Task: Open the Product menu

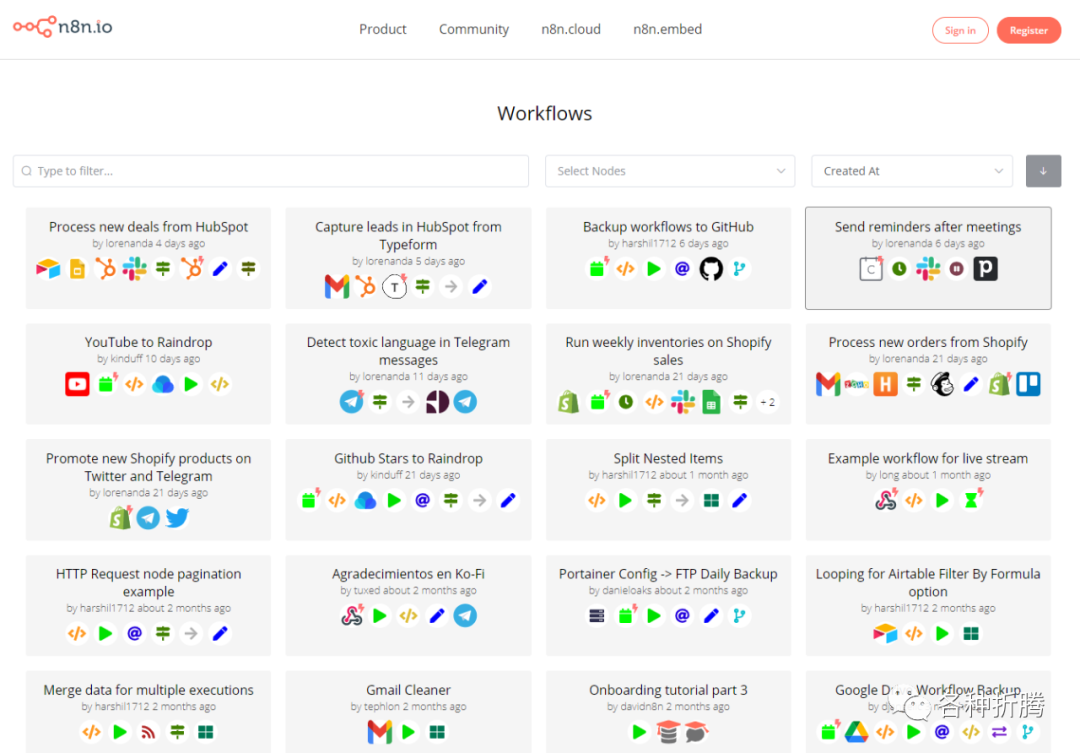Action: (x=382, y=30)
